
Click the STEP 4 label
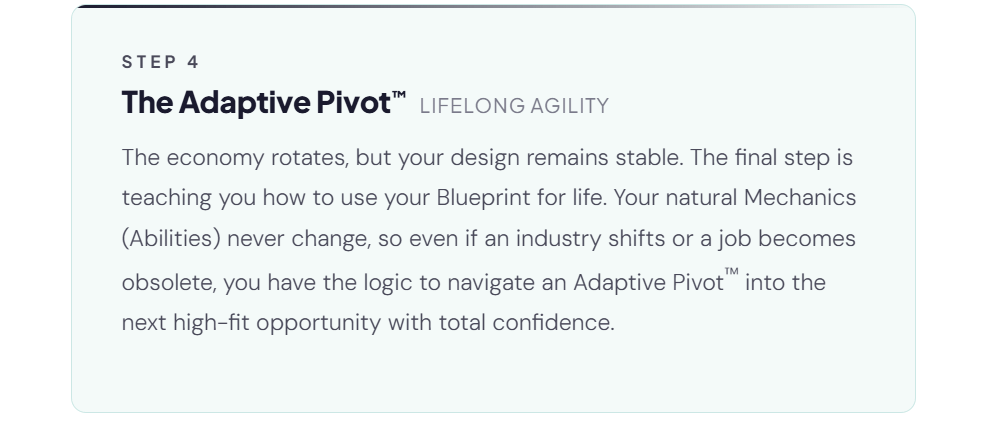point(160,62)
